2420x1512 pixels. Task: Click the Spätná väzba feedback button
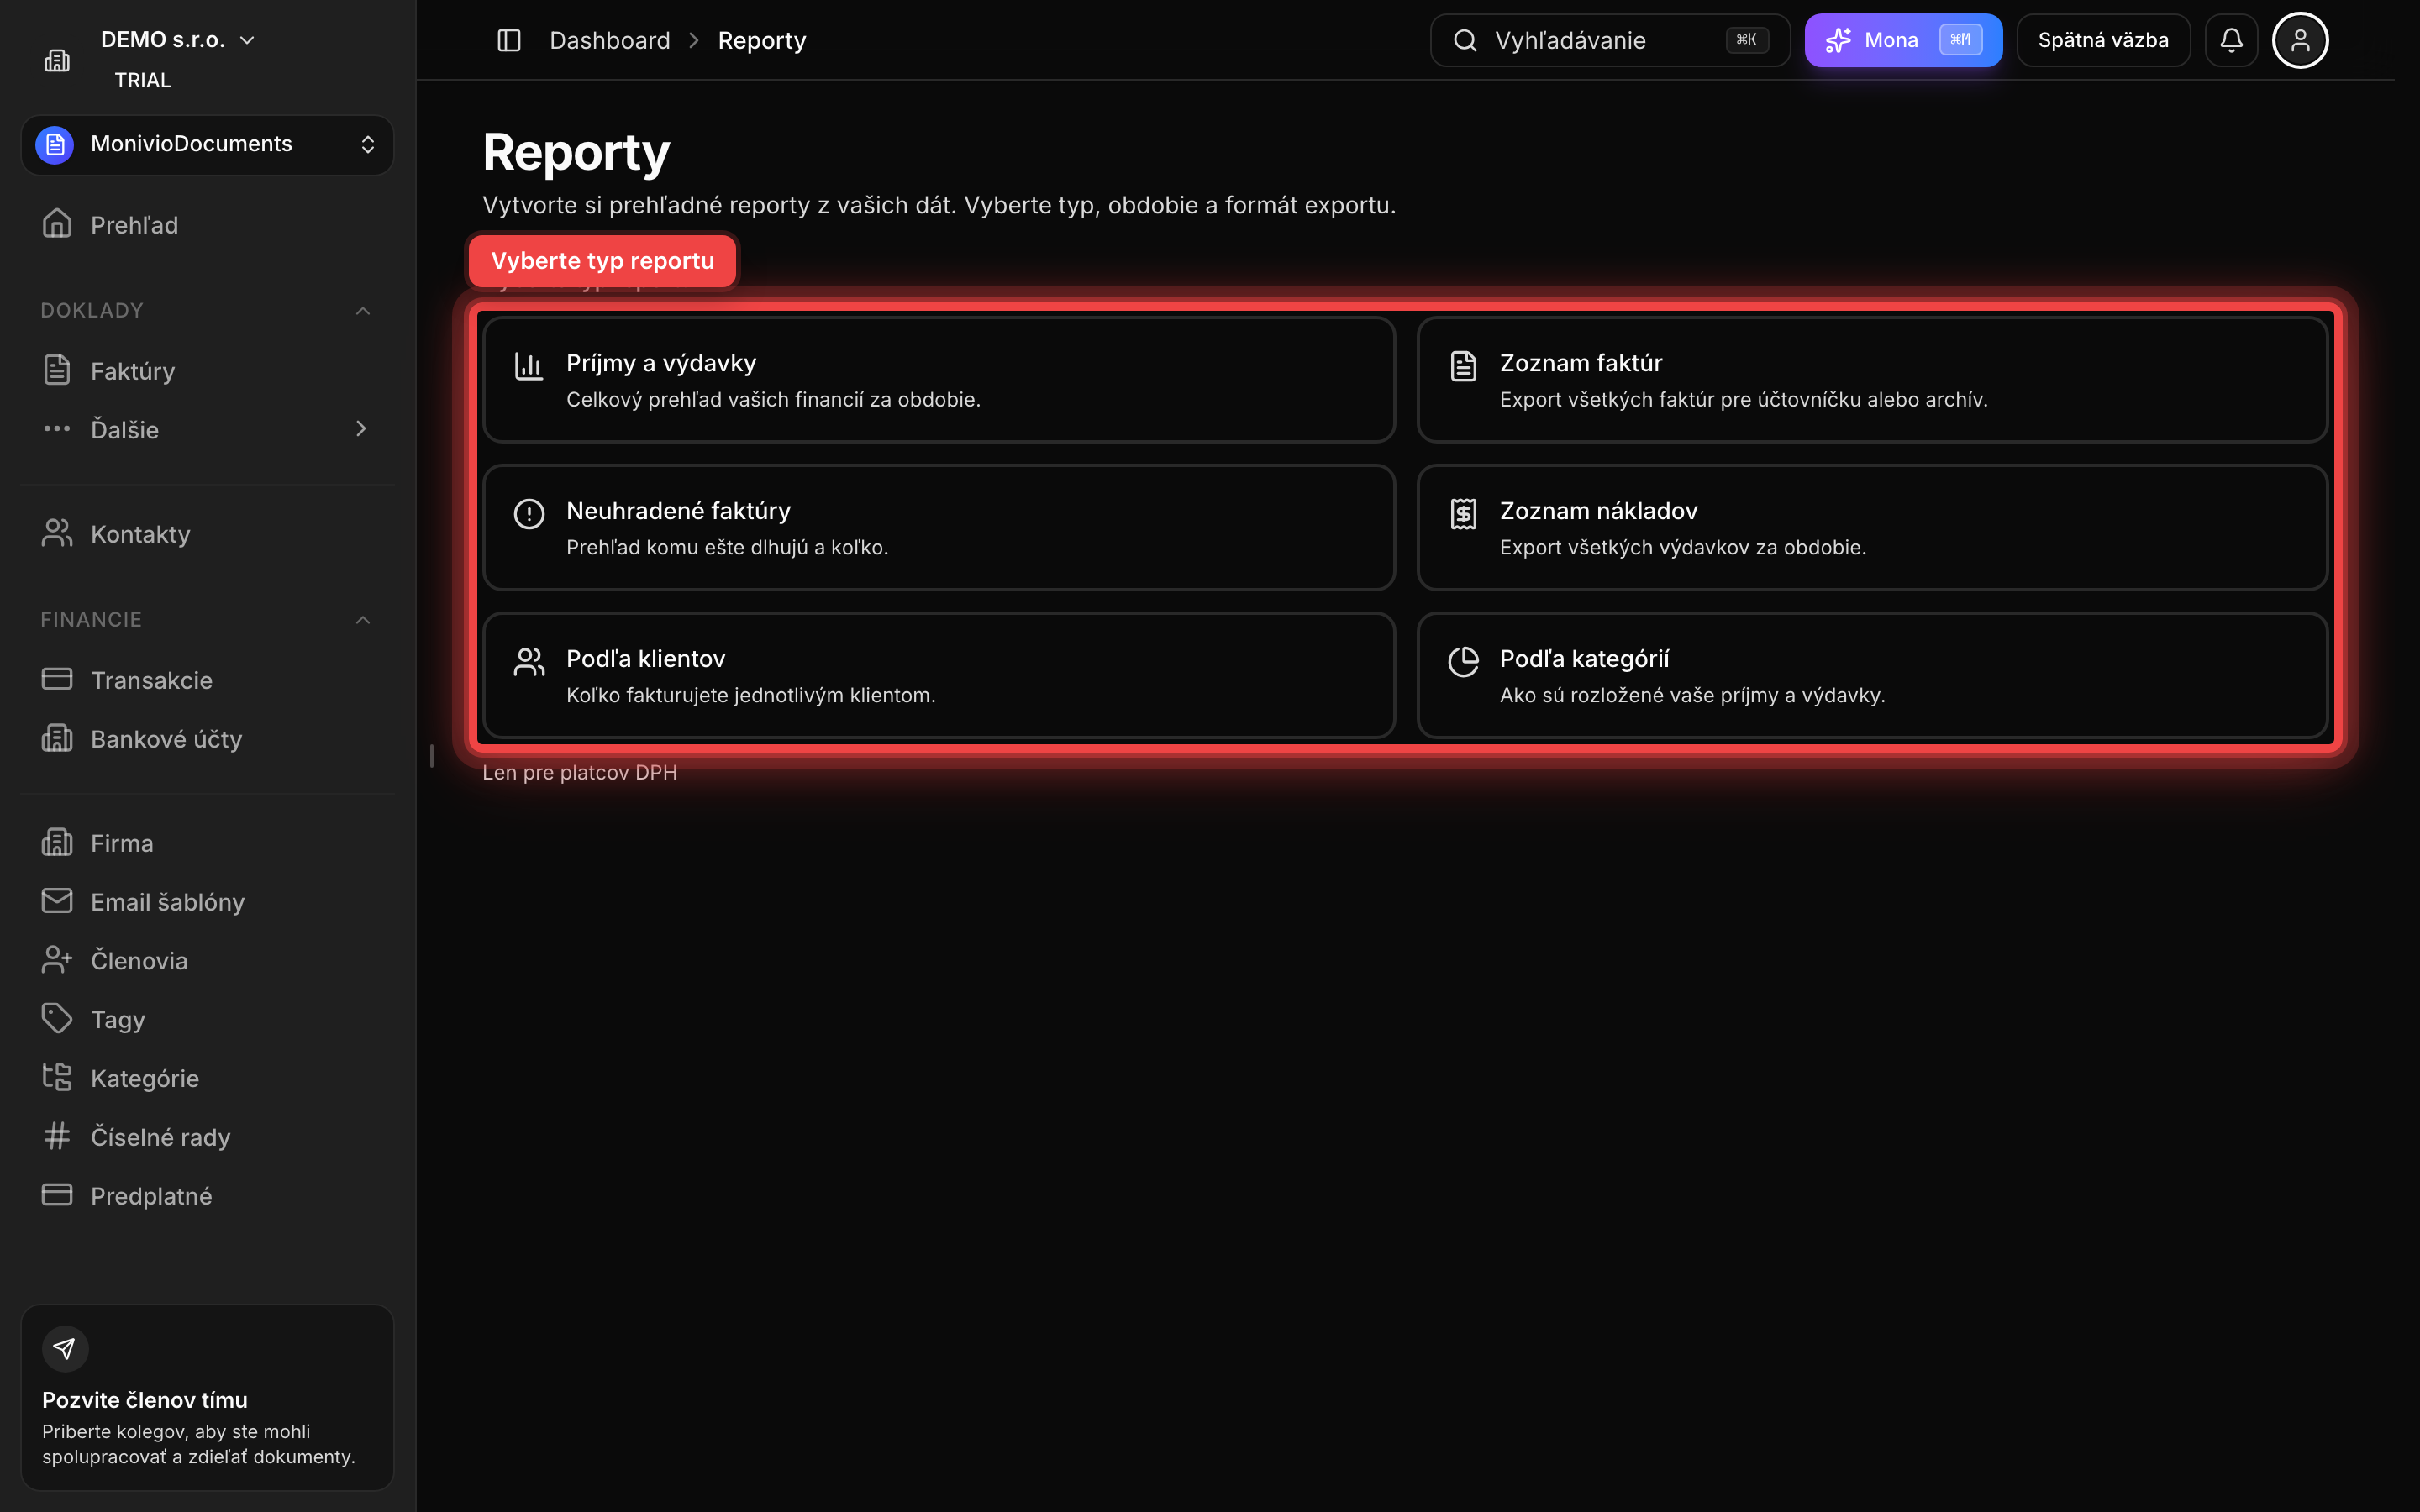[x=2103, y=40]
